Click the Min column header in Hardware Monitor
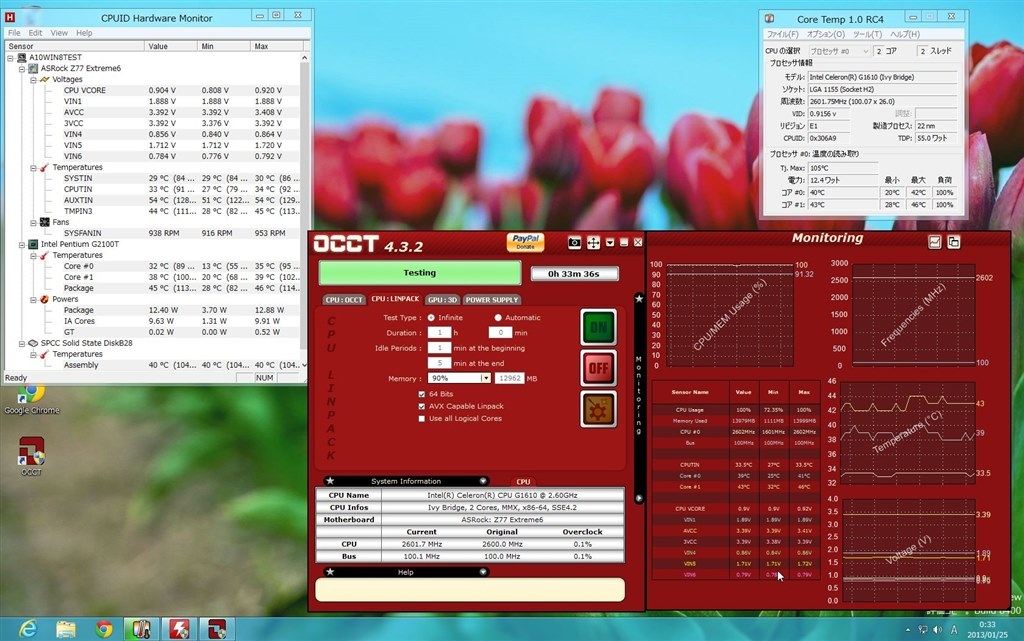This screenshot has width=1024, height=641. click(x=224, y=46)
